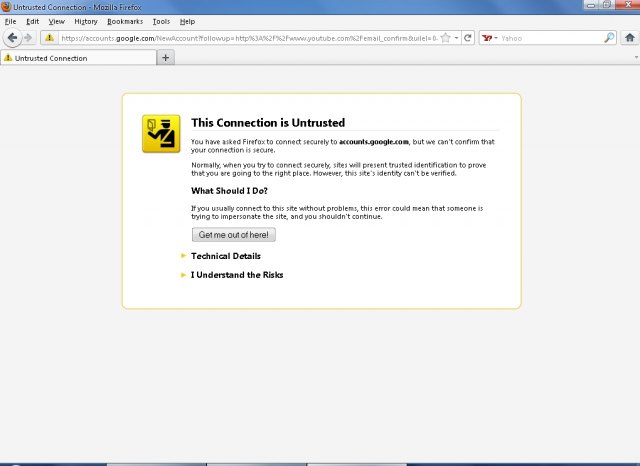Screen dimensions: 640x466
Task: Select the Untrusted Connection tab
Action: pos(78,58)
